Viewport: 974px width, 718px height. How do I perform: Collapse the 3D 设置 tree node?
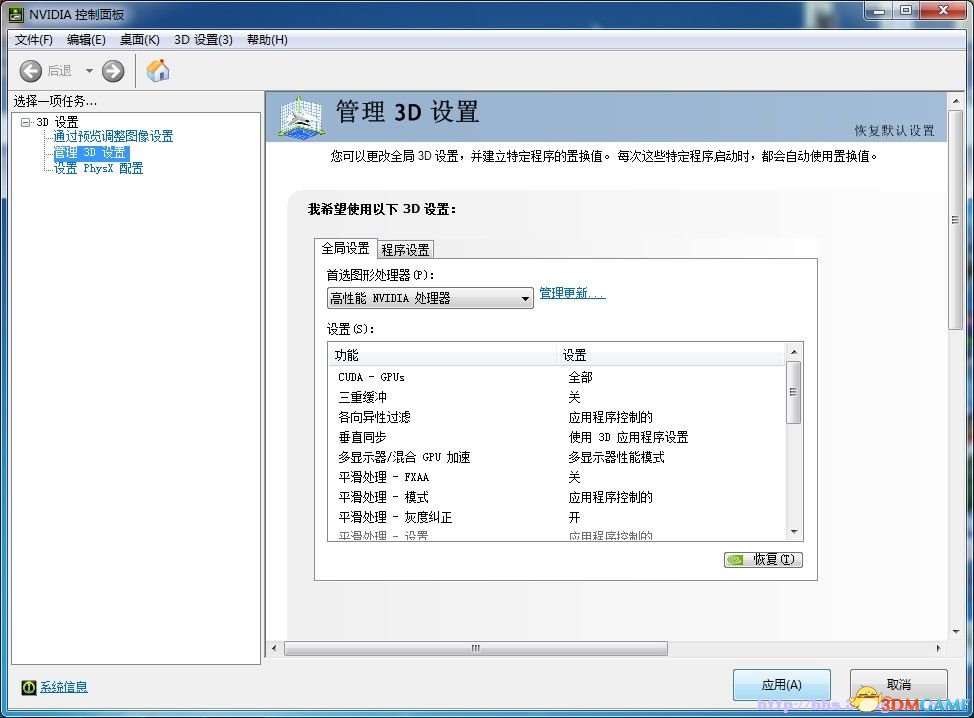25,122
